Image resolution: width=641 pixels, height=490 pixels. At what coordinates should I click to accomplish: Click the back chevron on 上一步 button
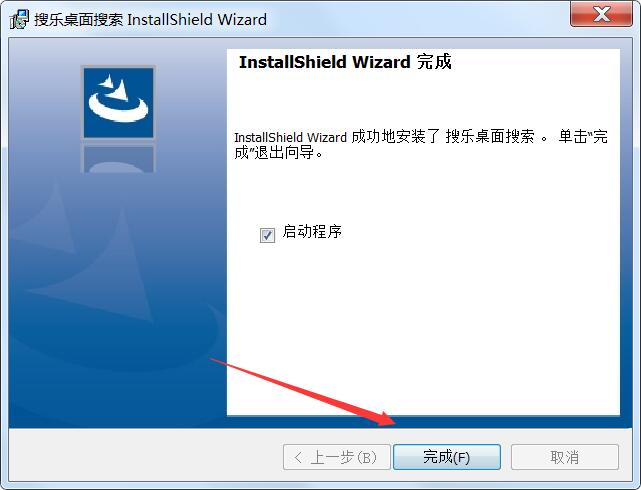[x=298, y=457]
